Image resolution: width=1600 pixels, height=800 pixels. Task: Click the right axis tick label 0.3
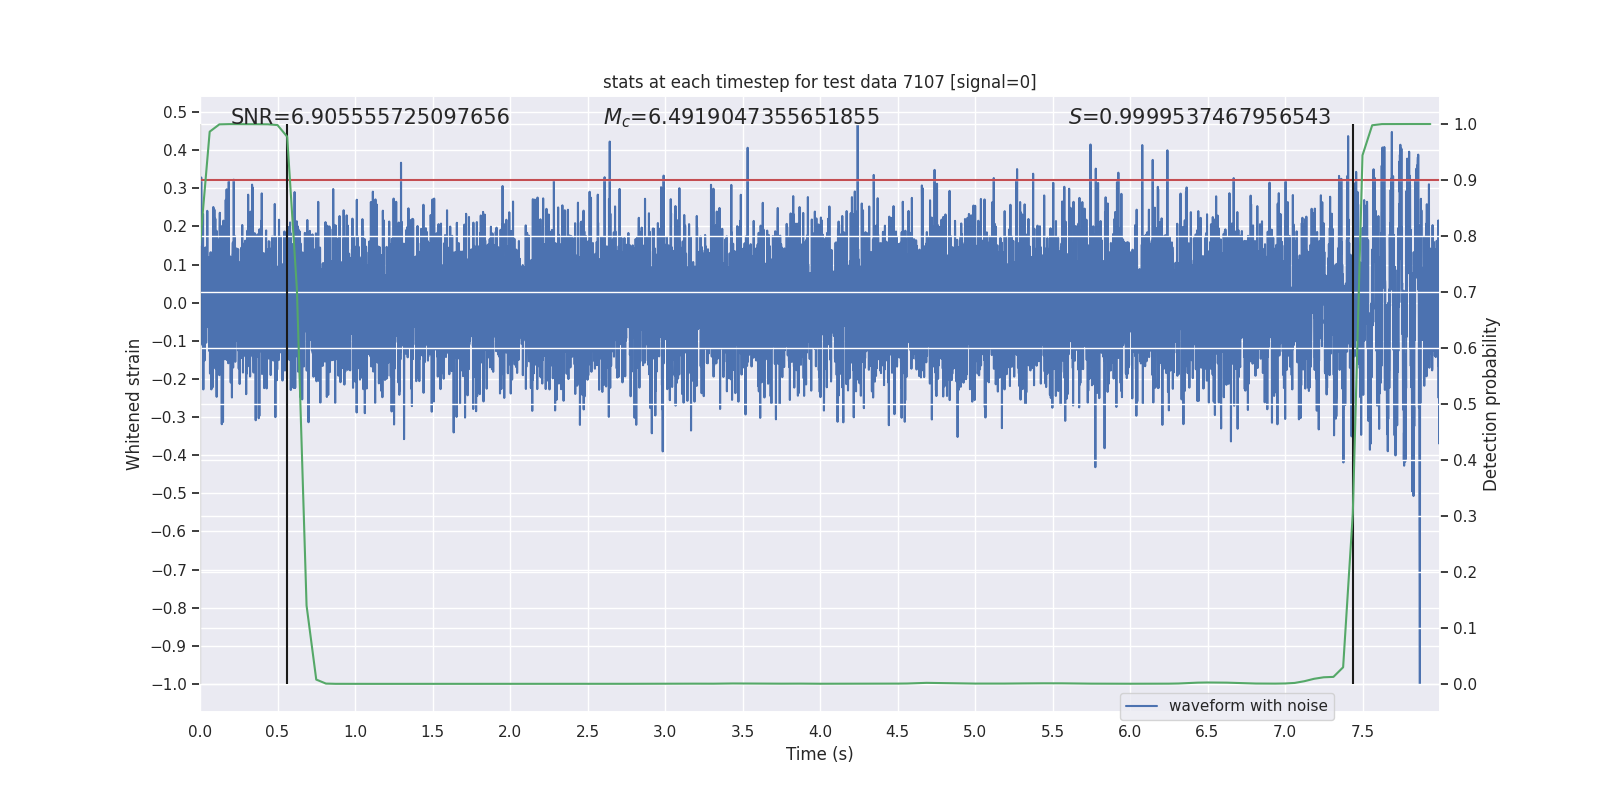(x=1465, y=516)
